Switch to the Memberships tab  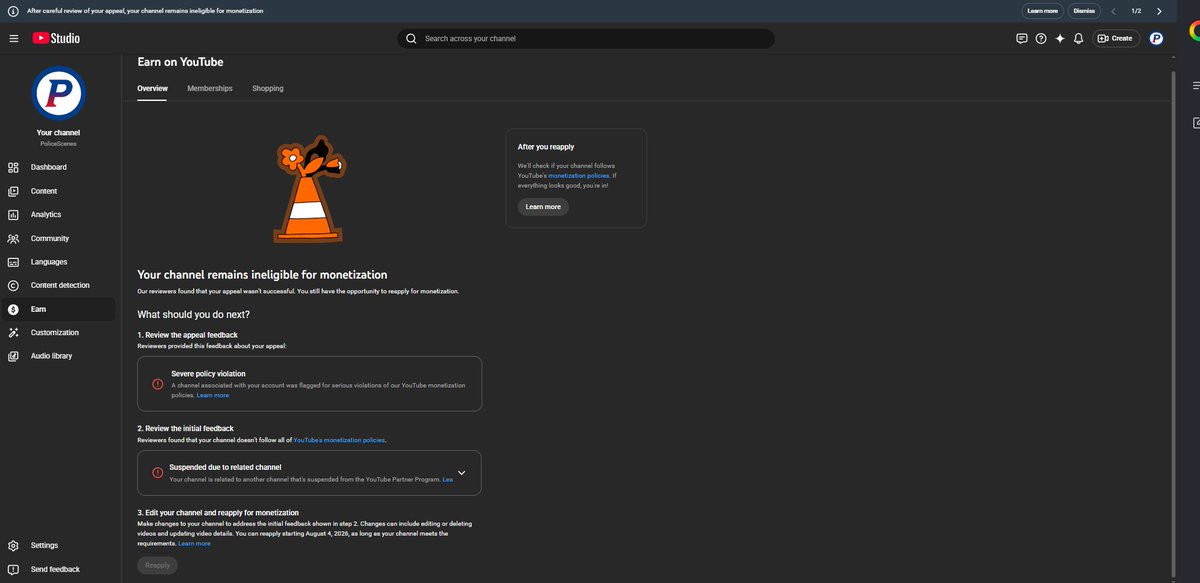point(210,88)
